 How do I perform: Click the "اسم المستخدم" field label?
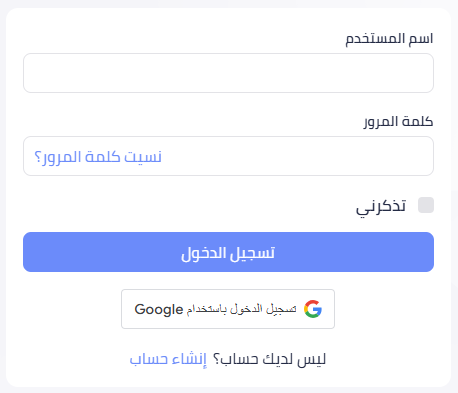389,39
